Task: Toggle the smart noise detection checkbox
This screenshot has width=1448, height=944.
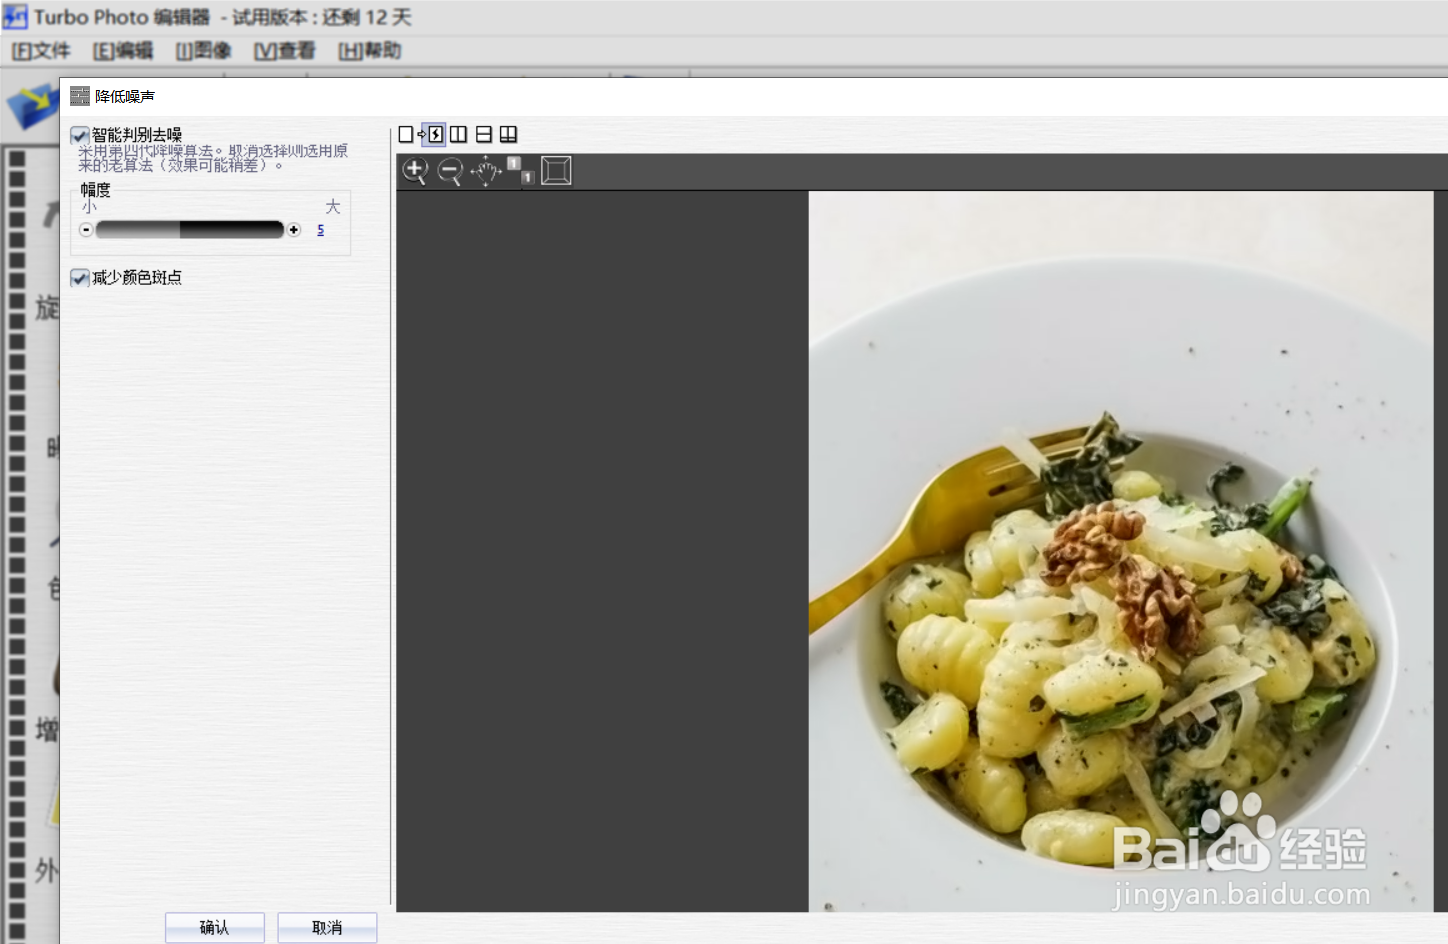Action: pyautogui.click(x=80, y=135)
